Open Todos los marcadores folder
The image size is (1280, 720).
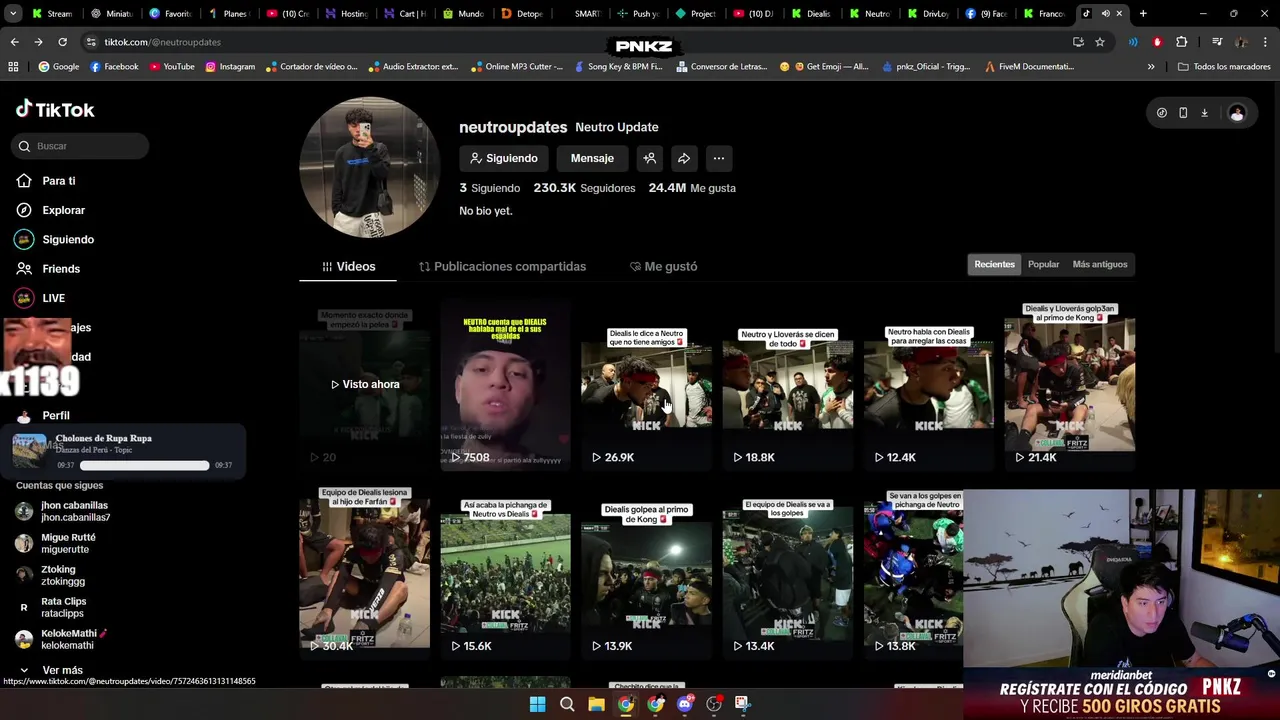(1224, 67)
